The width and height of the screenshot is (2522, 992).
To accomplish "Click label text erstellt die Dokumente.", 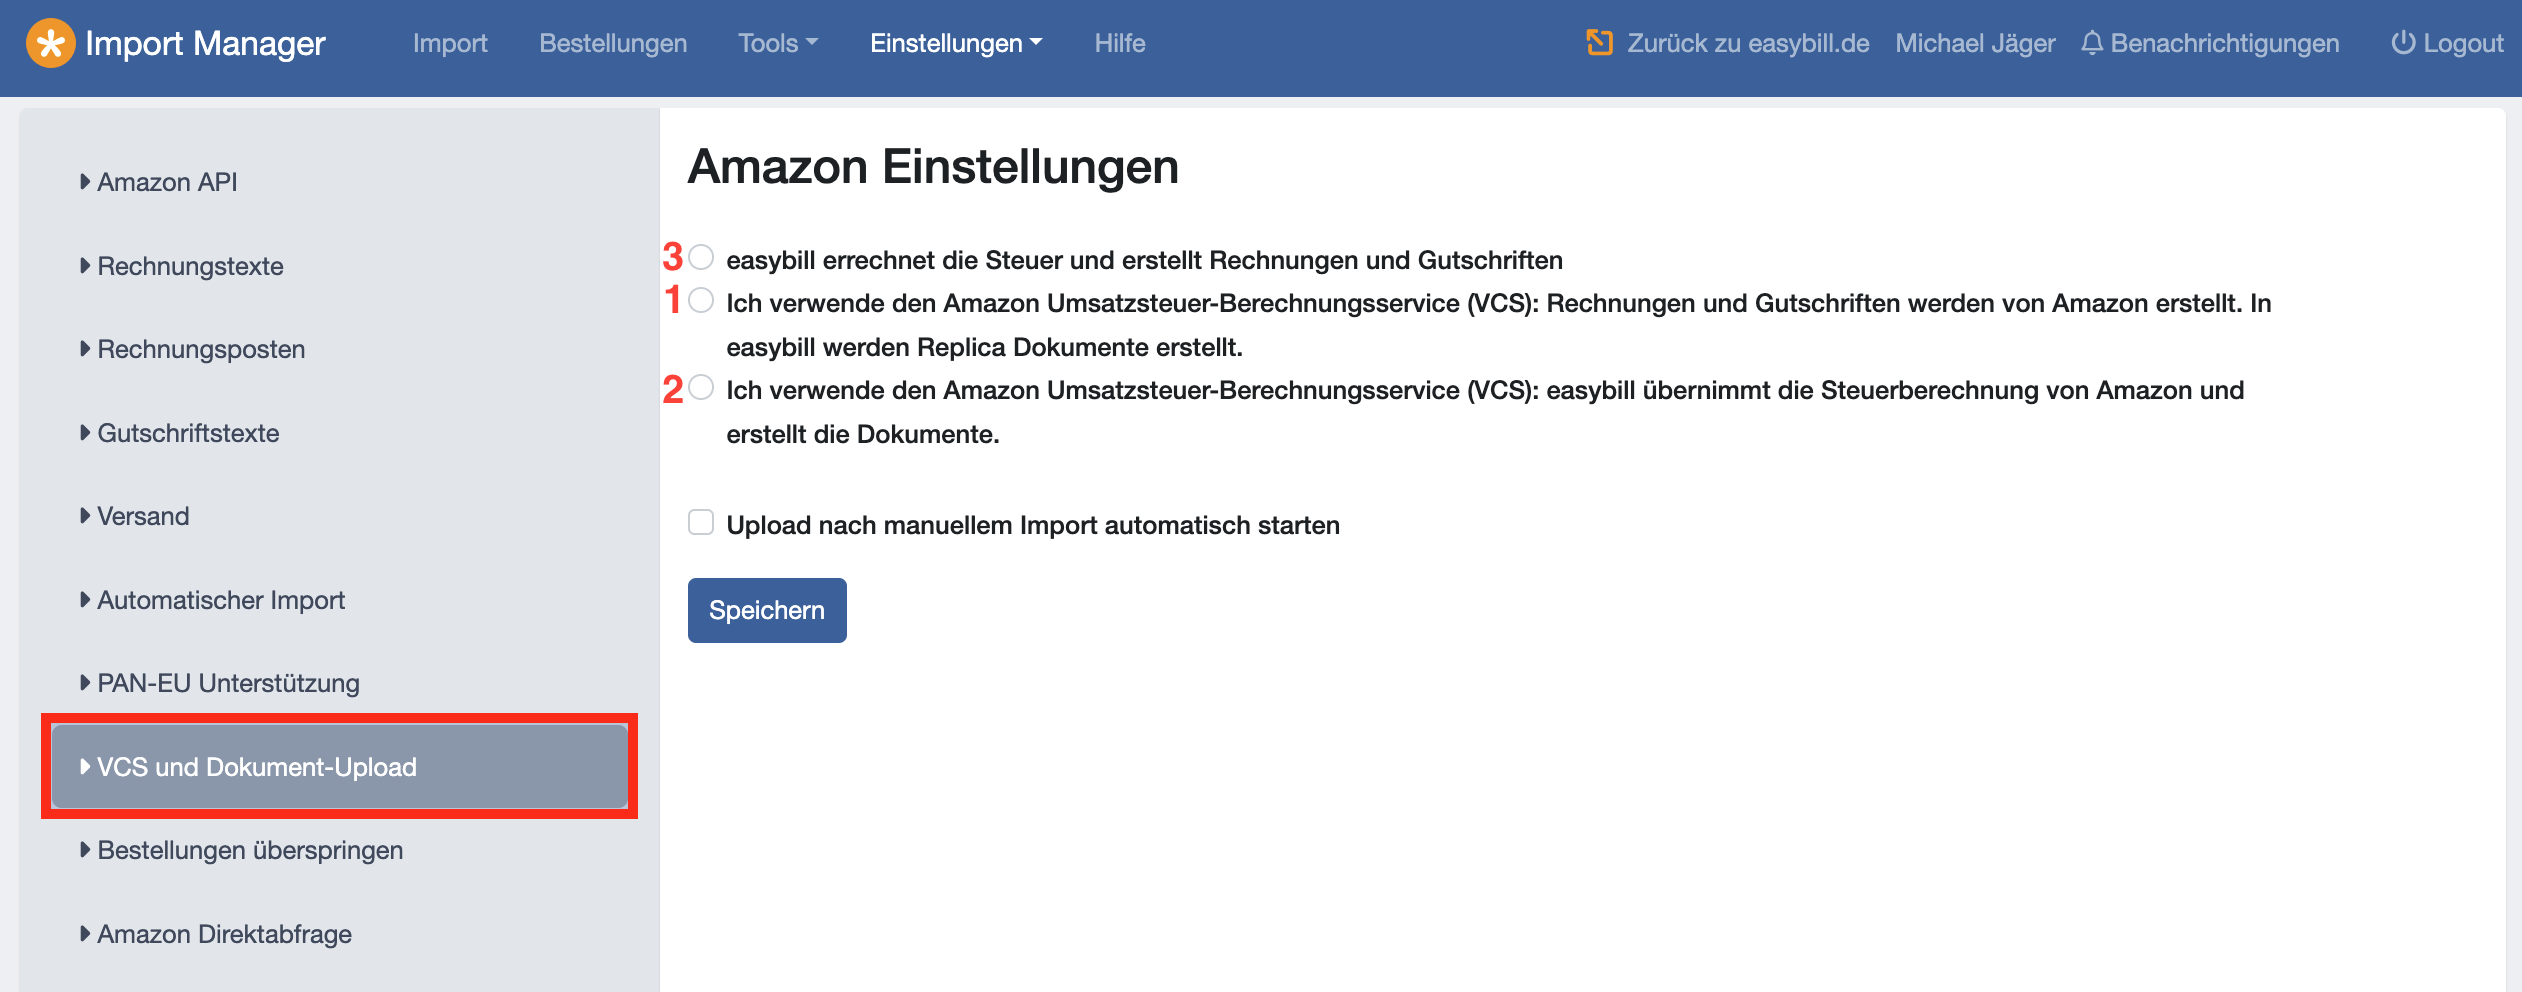I will pos(862,434).
